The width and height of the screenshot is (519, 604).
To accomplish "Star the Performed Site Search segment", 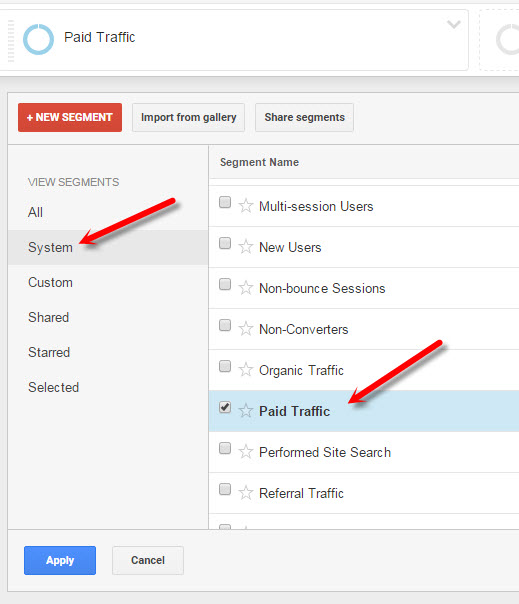I will pyautogui.click(x=245, y=451).
